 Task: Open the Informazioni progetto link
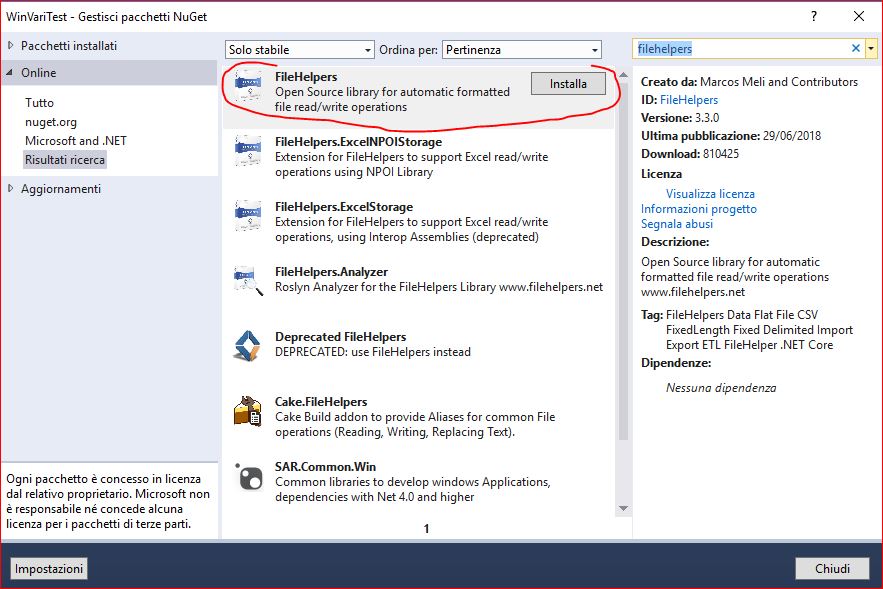point(699,209)
